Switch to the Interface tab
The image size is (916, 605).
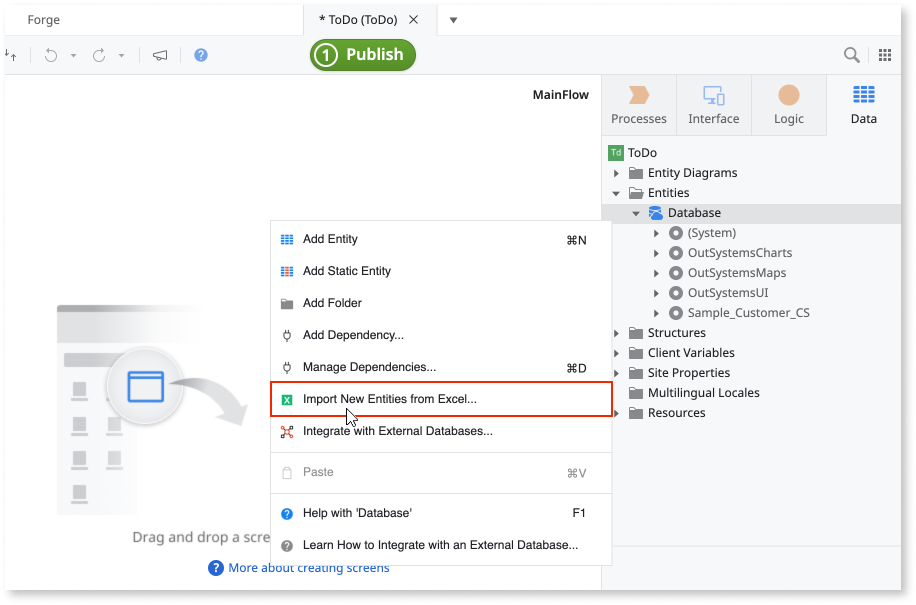coord(713,105)
